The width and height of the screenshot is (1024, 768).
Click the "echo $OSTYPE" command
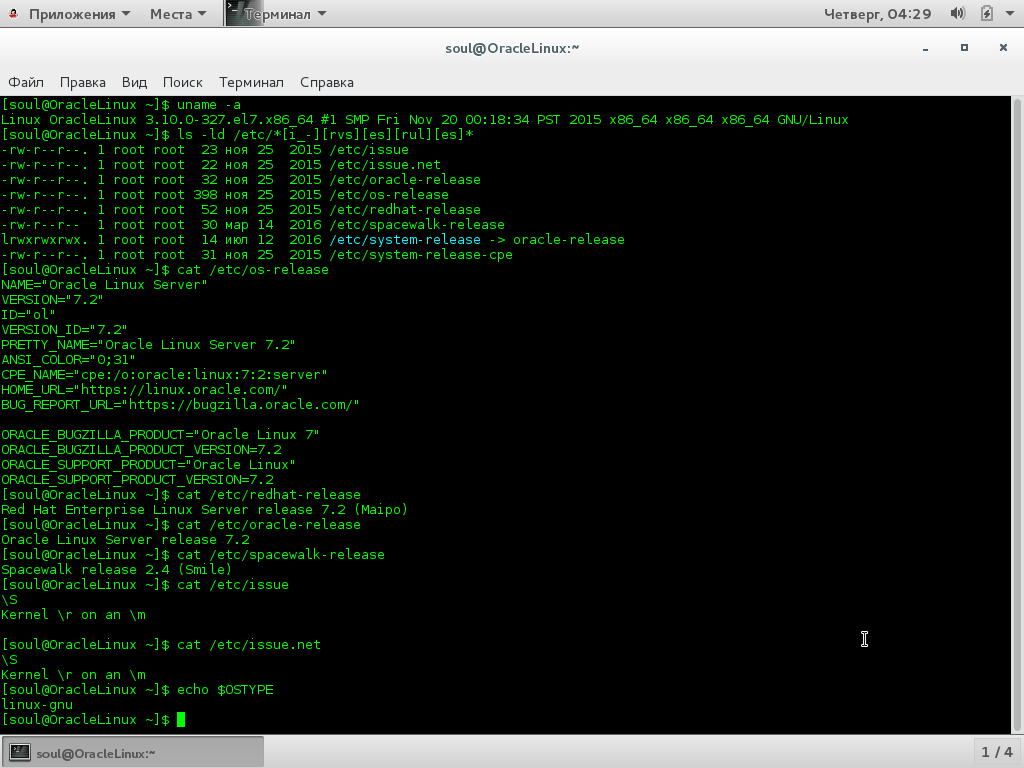[225, 690]
